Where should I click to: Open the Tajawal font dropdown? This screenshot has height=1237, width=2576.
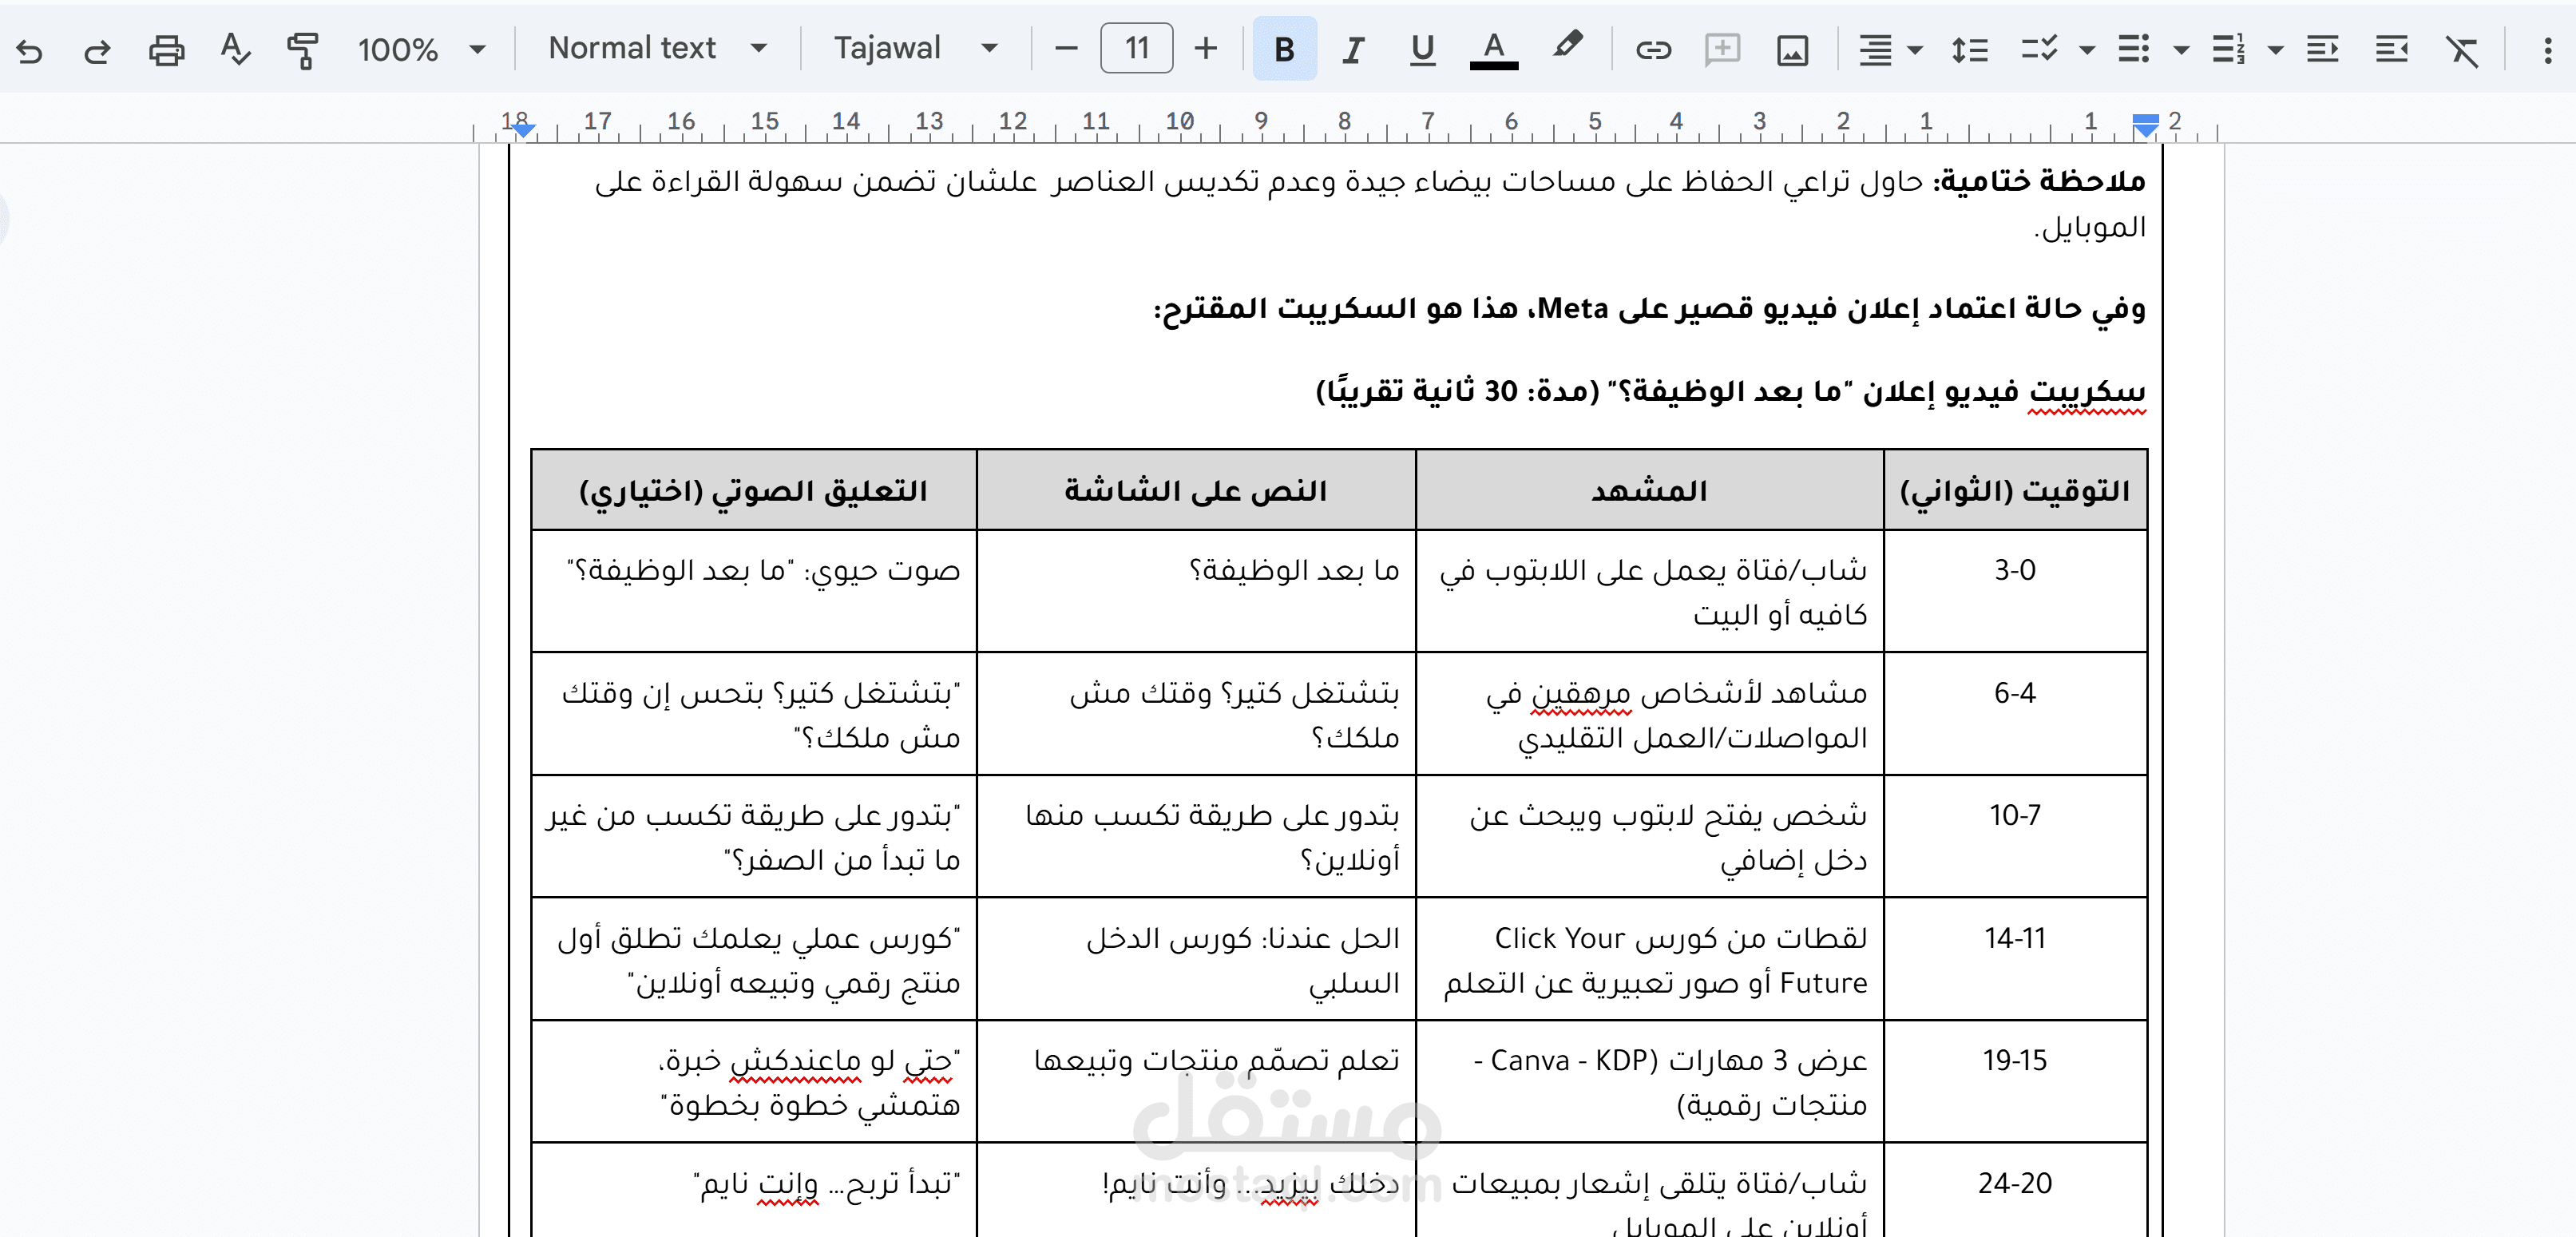pos(915,48)
